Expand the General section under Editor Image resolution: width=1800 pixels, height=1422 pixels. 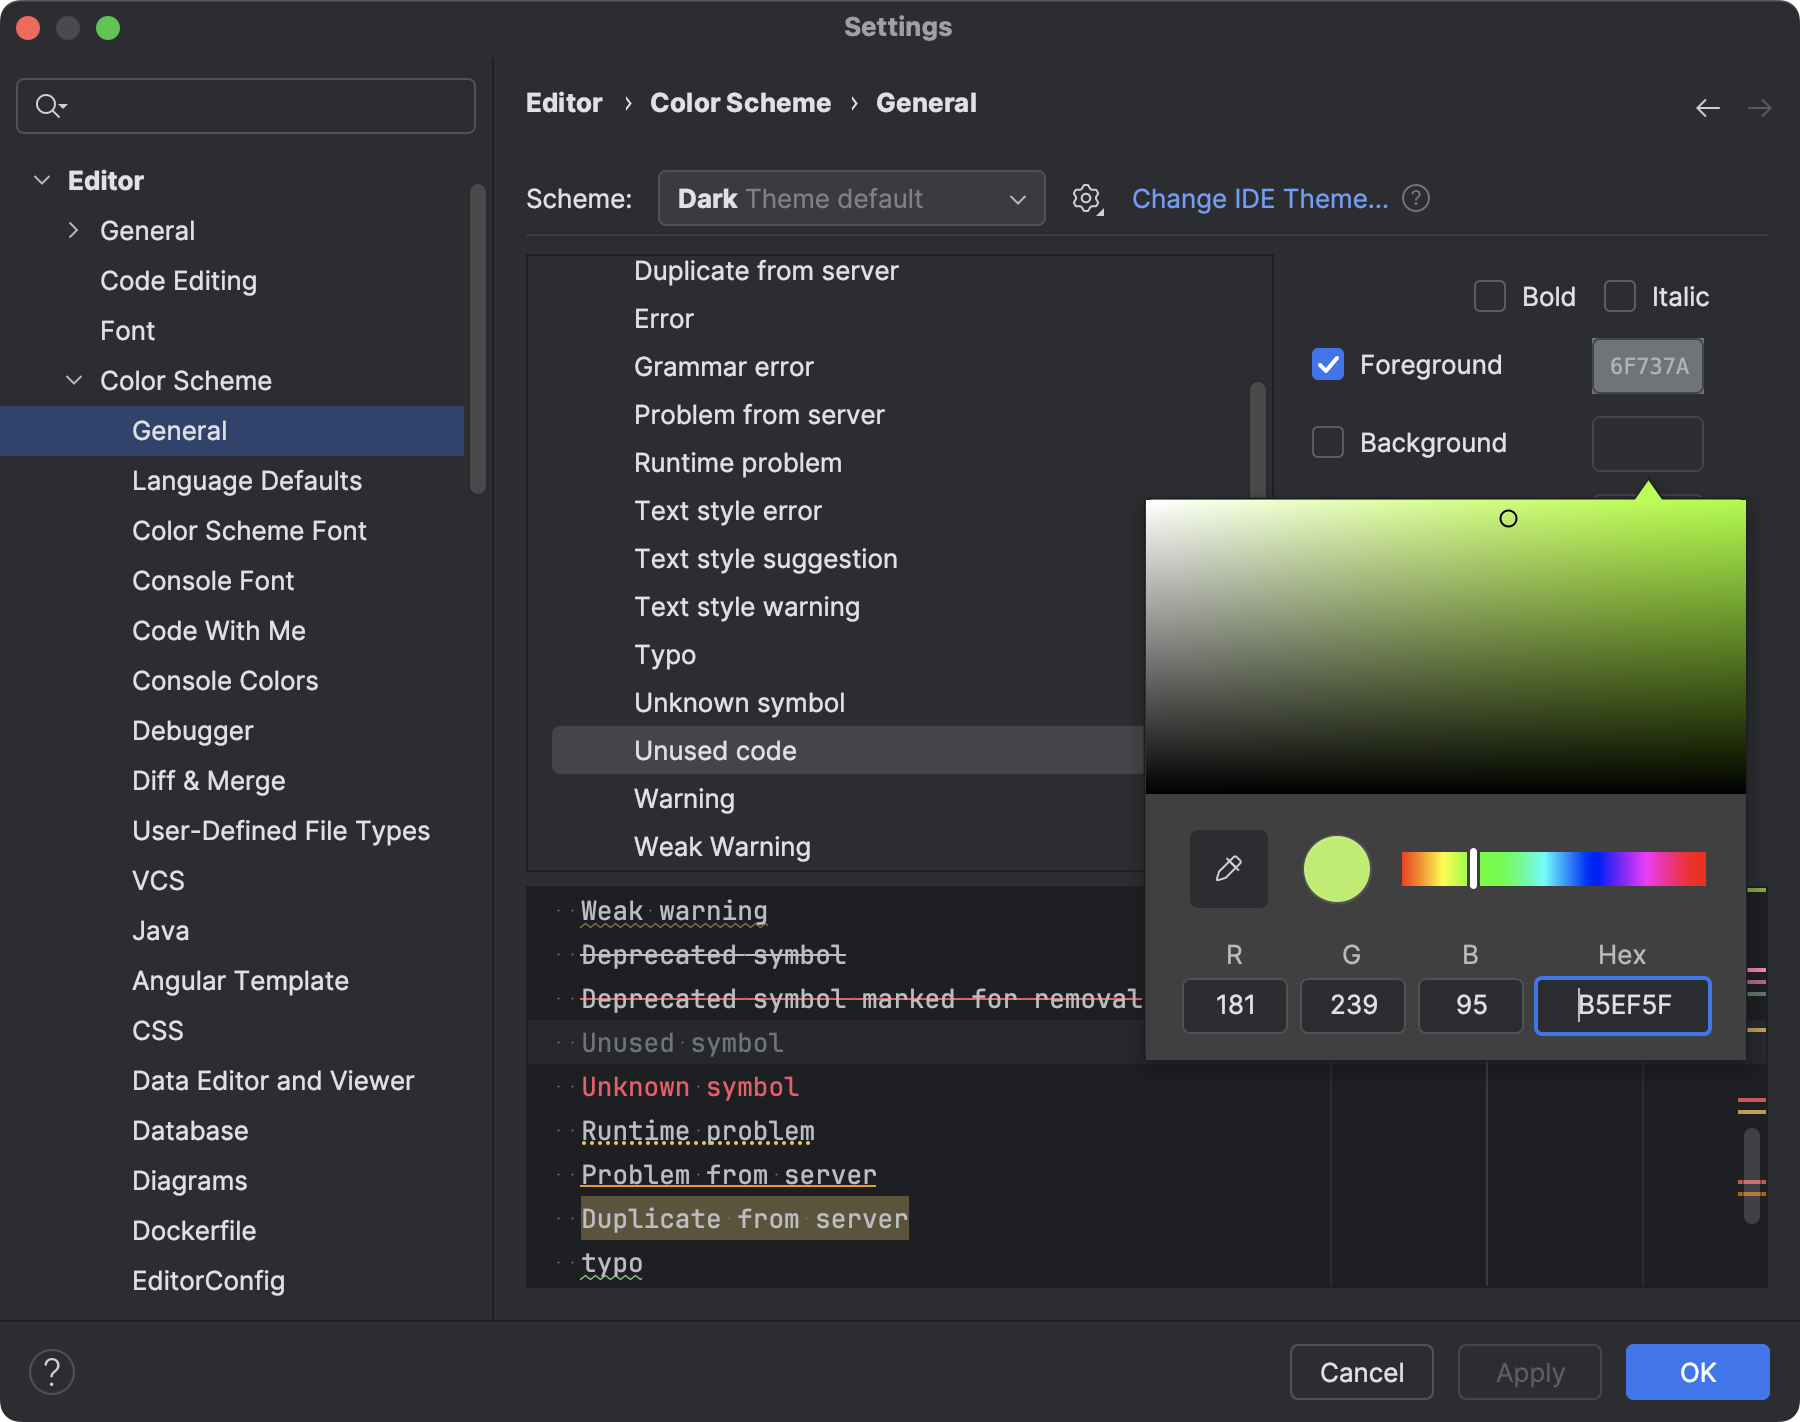coord(73,230)
